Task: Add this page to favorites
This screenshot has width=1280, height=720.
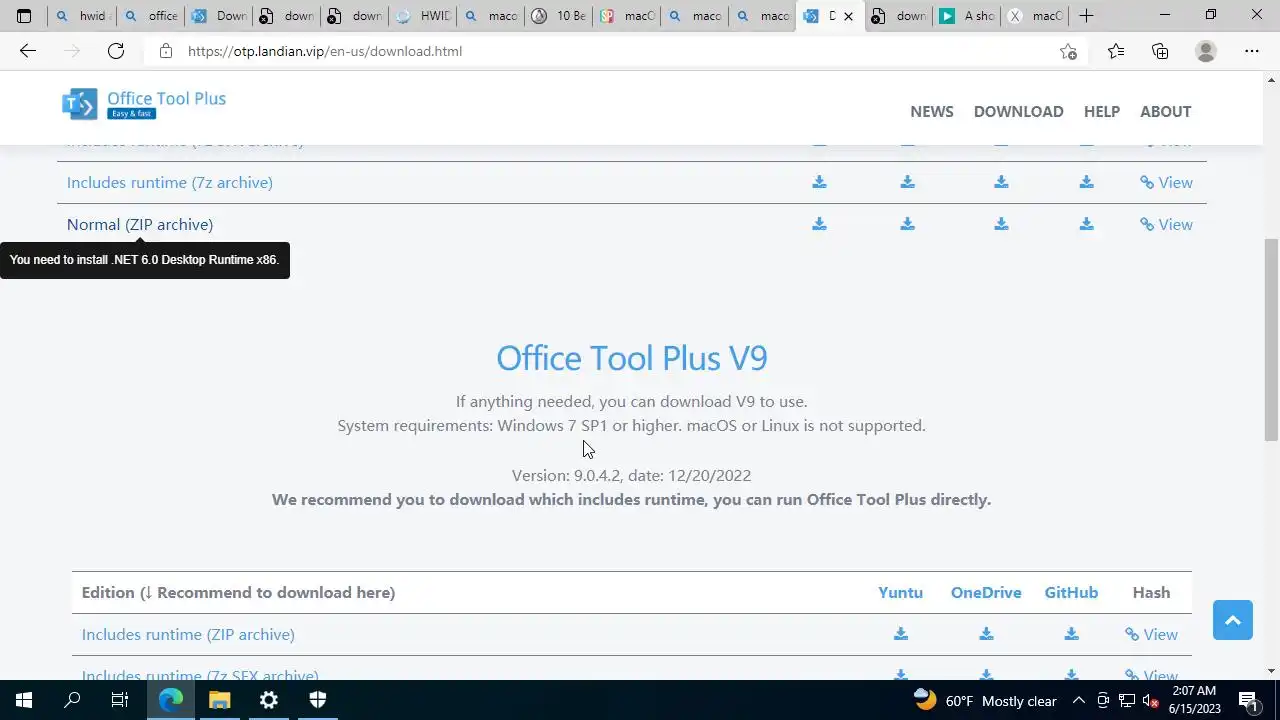Action: [x=1068, y=51]
